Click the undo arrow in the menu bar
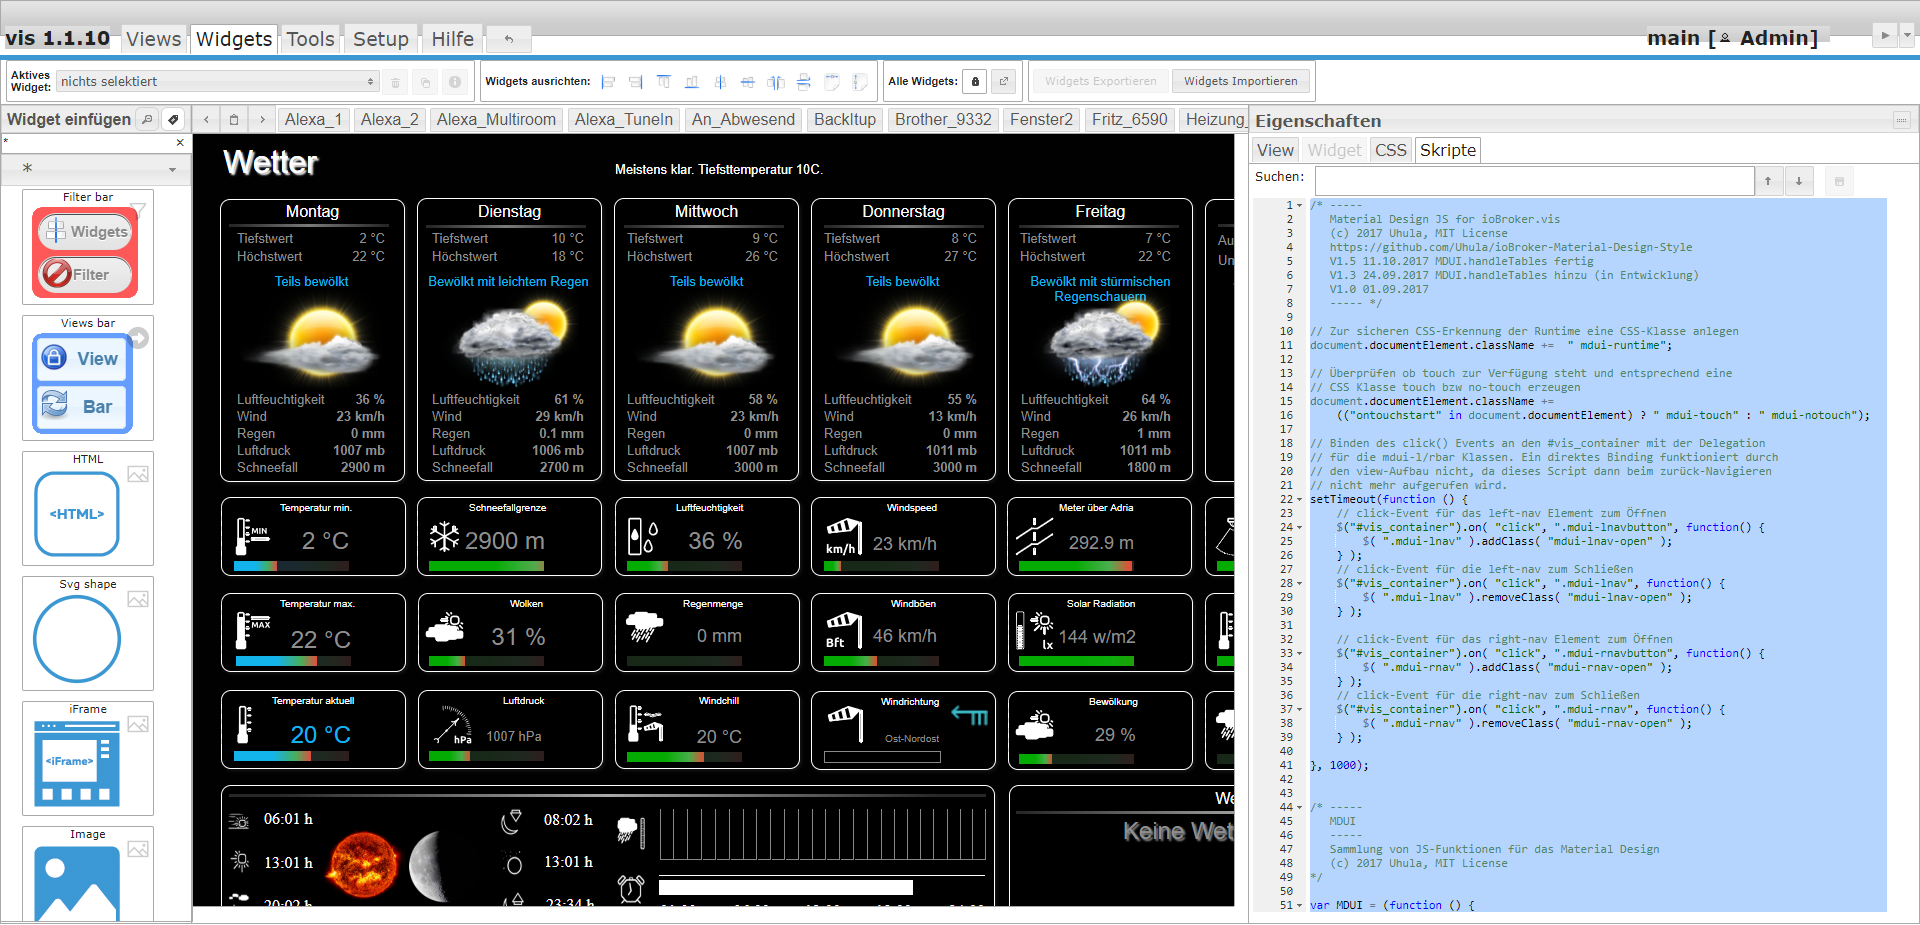This screenshot has width=1920, height=925. [509, 39]
